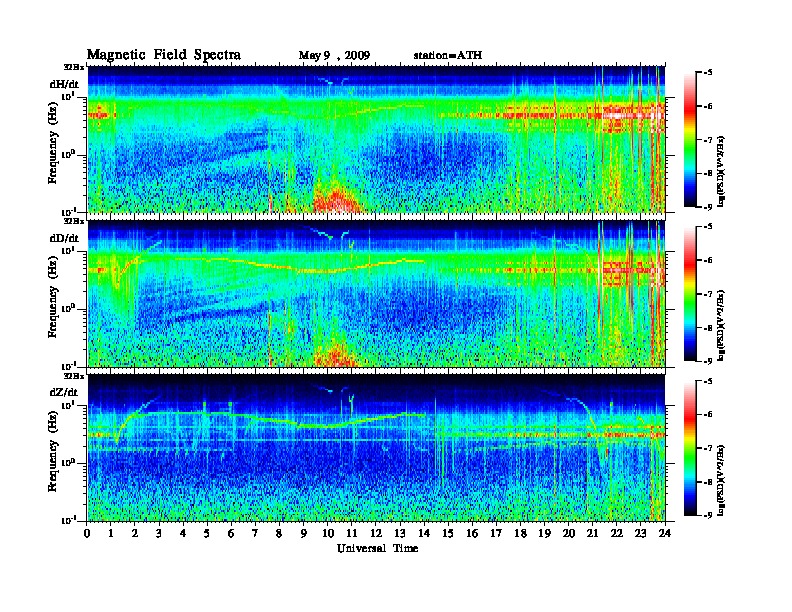Click hour tick label "13" on the time axis
The width and height of the screenshot is (792, 612).
tap(401, 533)
